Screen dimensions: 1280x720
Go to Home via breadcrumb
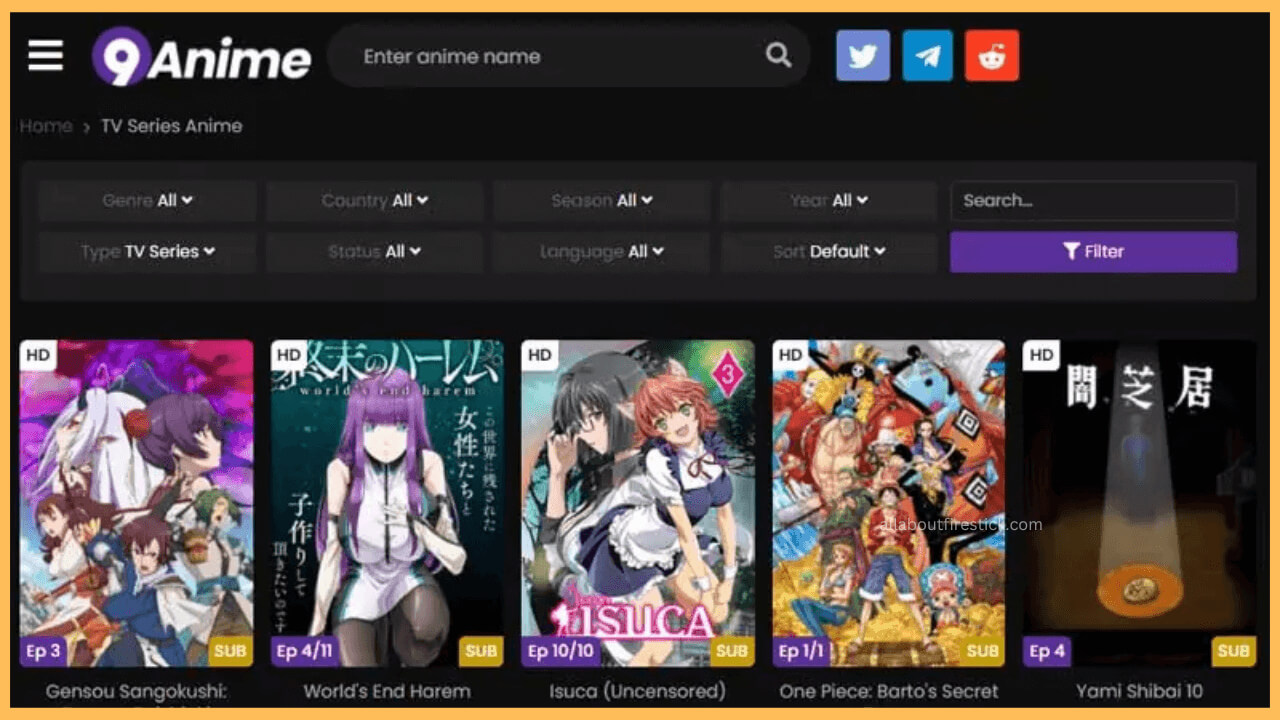point(45,125)
